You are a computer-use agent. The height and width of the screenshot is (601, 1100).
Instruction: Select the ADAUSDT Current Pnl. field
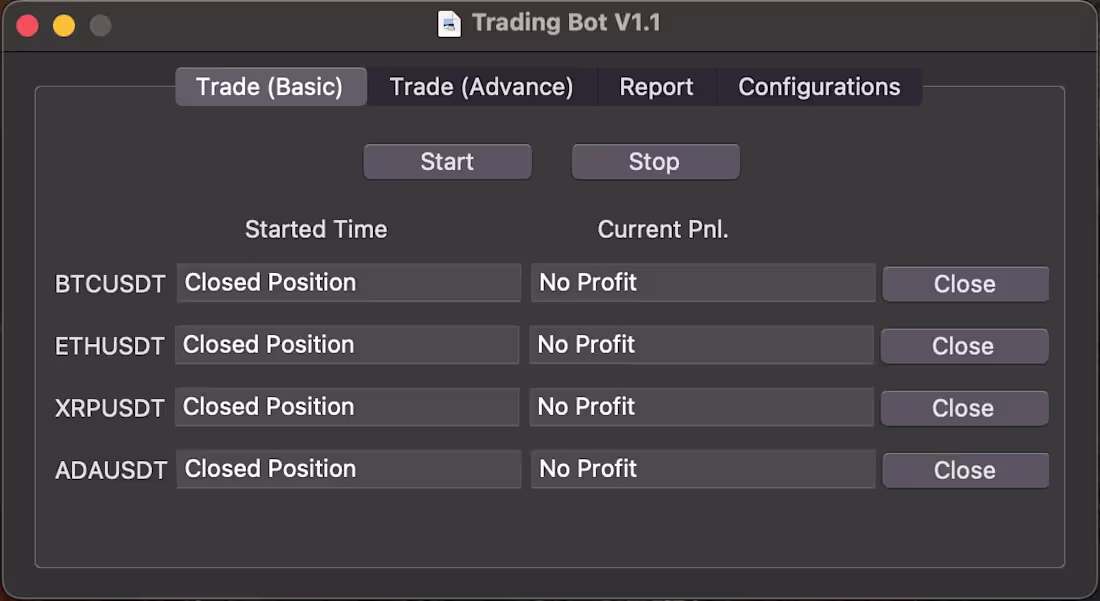(x=702, y=469)
